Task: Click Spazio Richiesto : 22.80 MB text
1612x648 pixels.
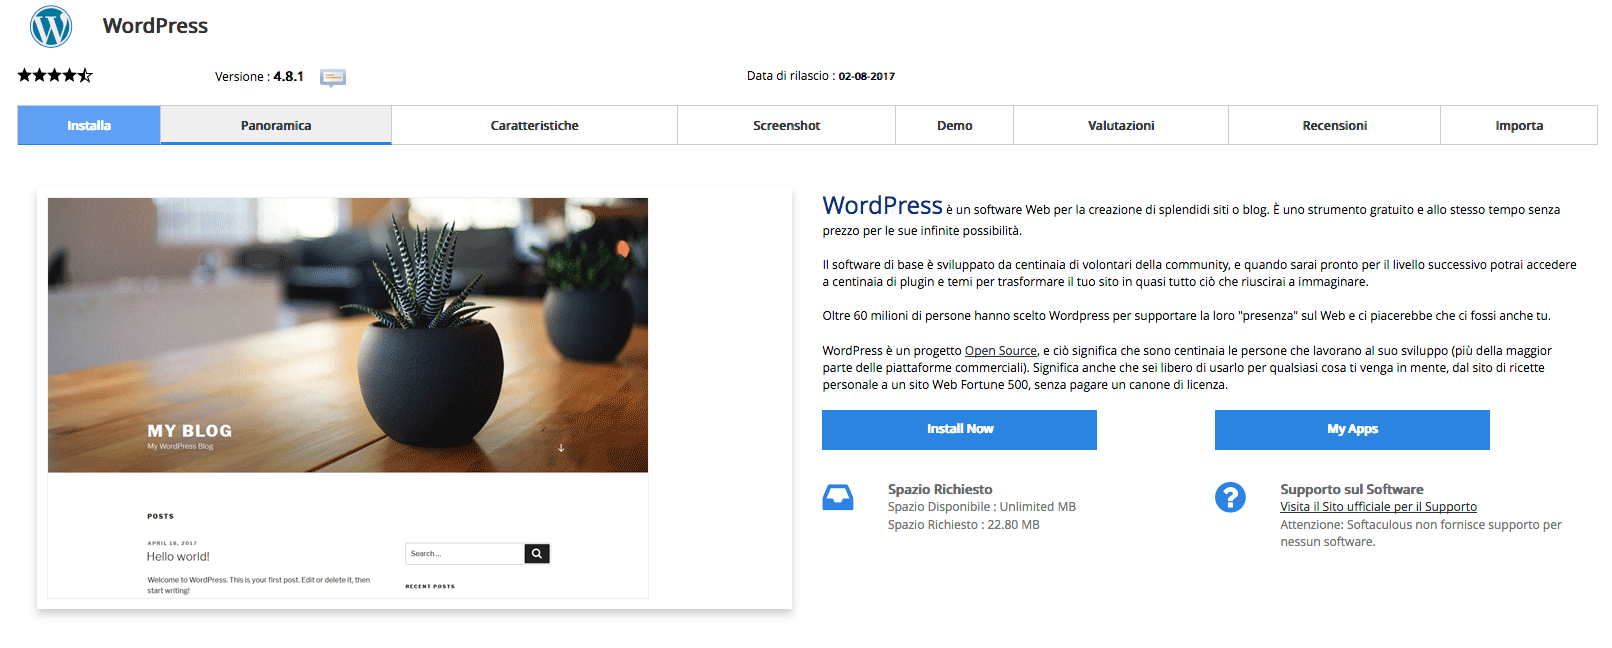Action: coord(963,525)
